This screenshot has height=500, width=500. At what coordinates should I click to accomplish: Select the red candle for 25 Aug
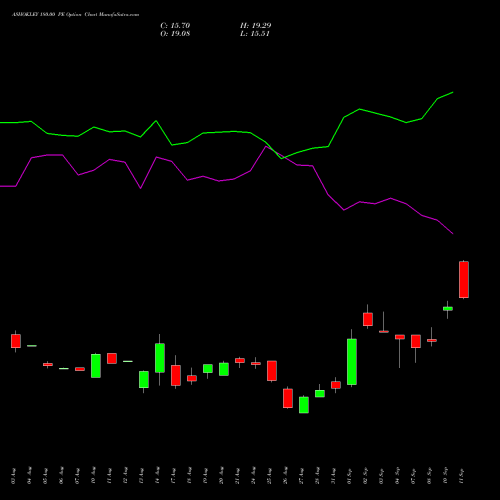[272, 371]
